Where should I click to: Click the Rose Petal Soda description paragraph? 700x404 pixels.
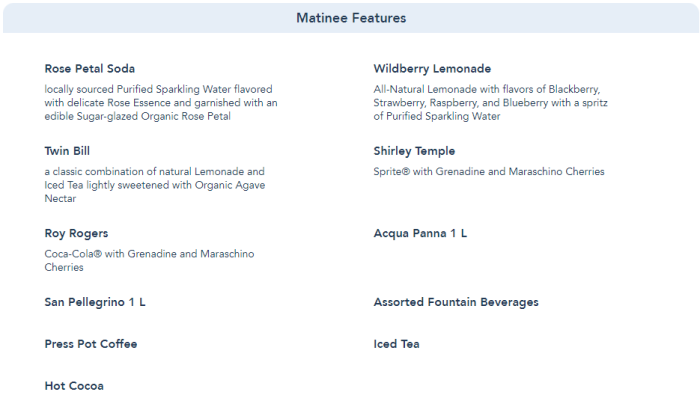coord(161,103)
